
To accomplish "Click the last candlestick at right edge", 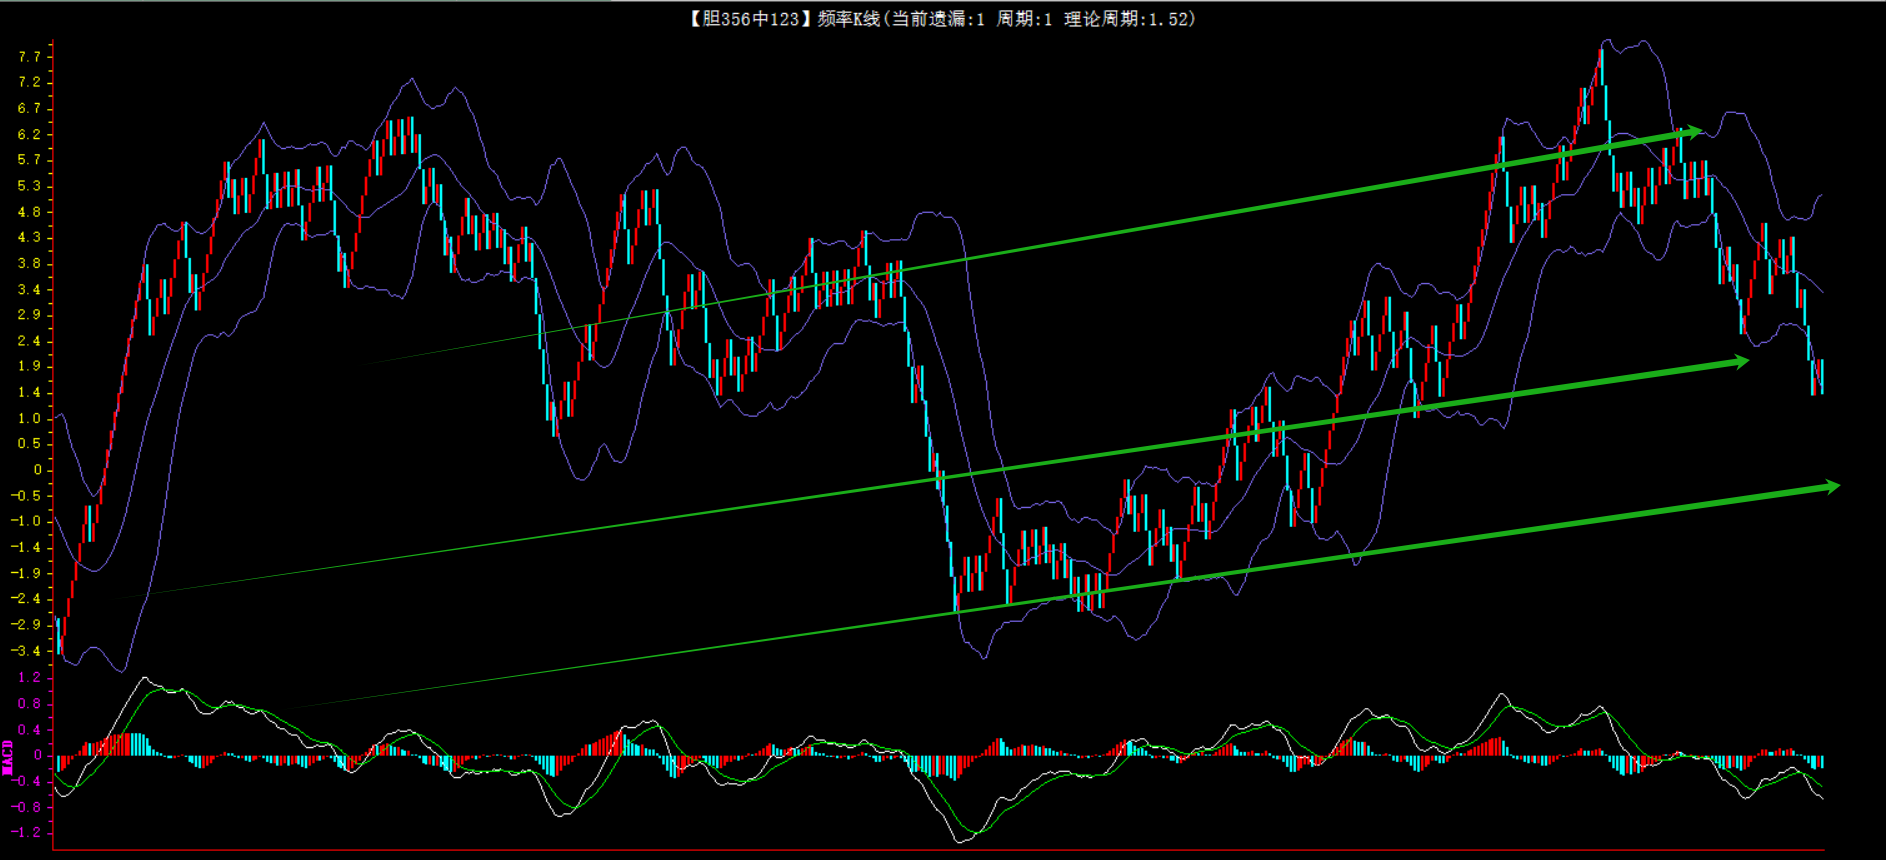I will click(1822, 376).
